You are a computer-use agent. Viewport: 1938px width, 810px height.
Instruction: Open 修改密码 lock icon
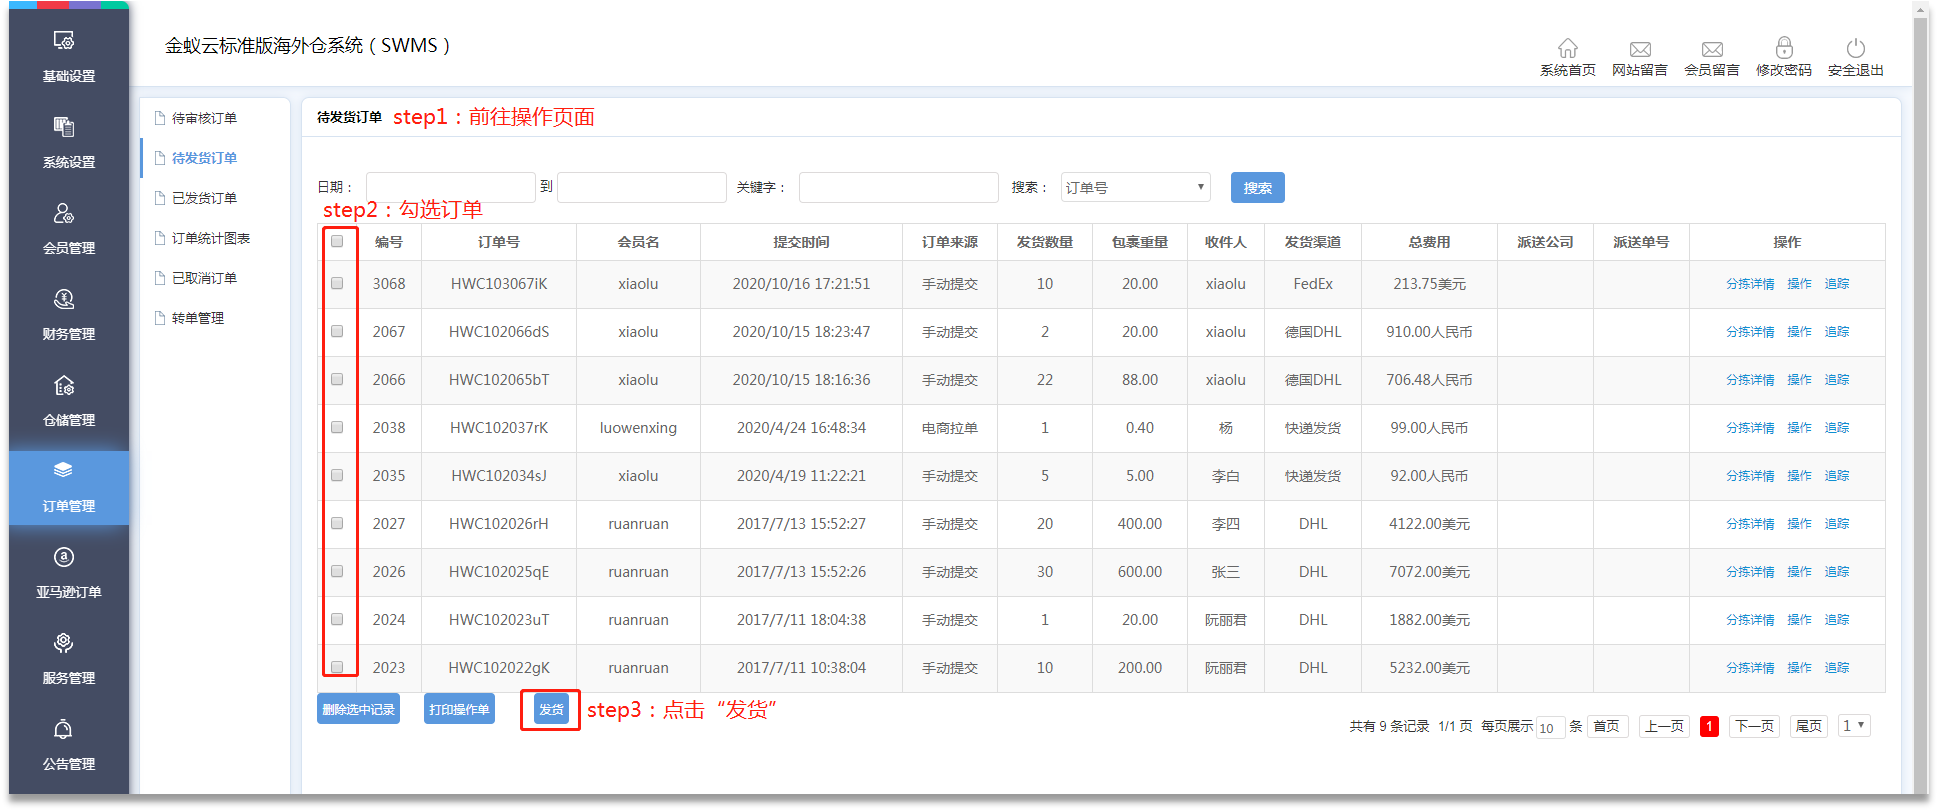[x=1783, y=48]
